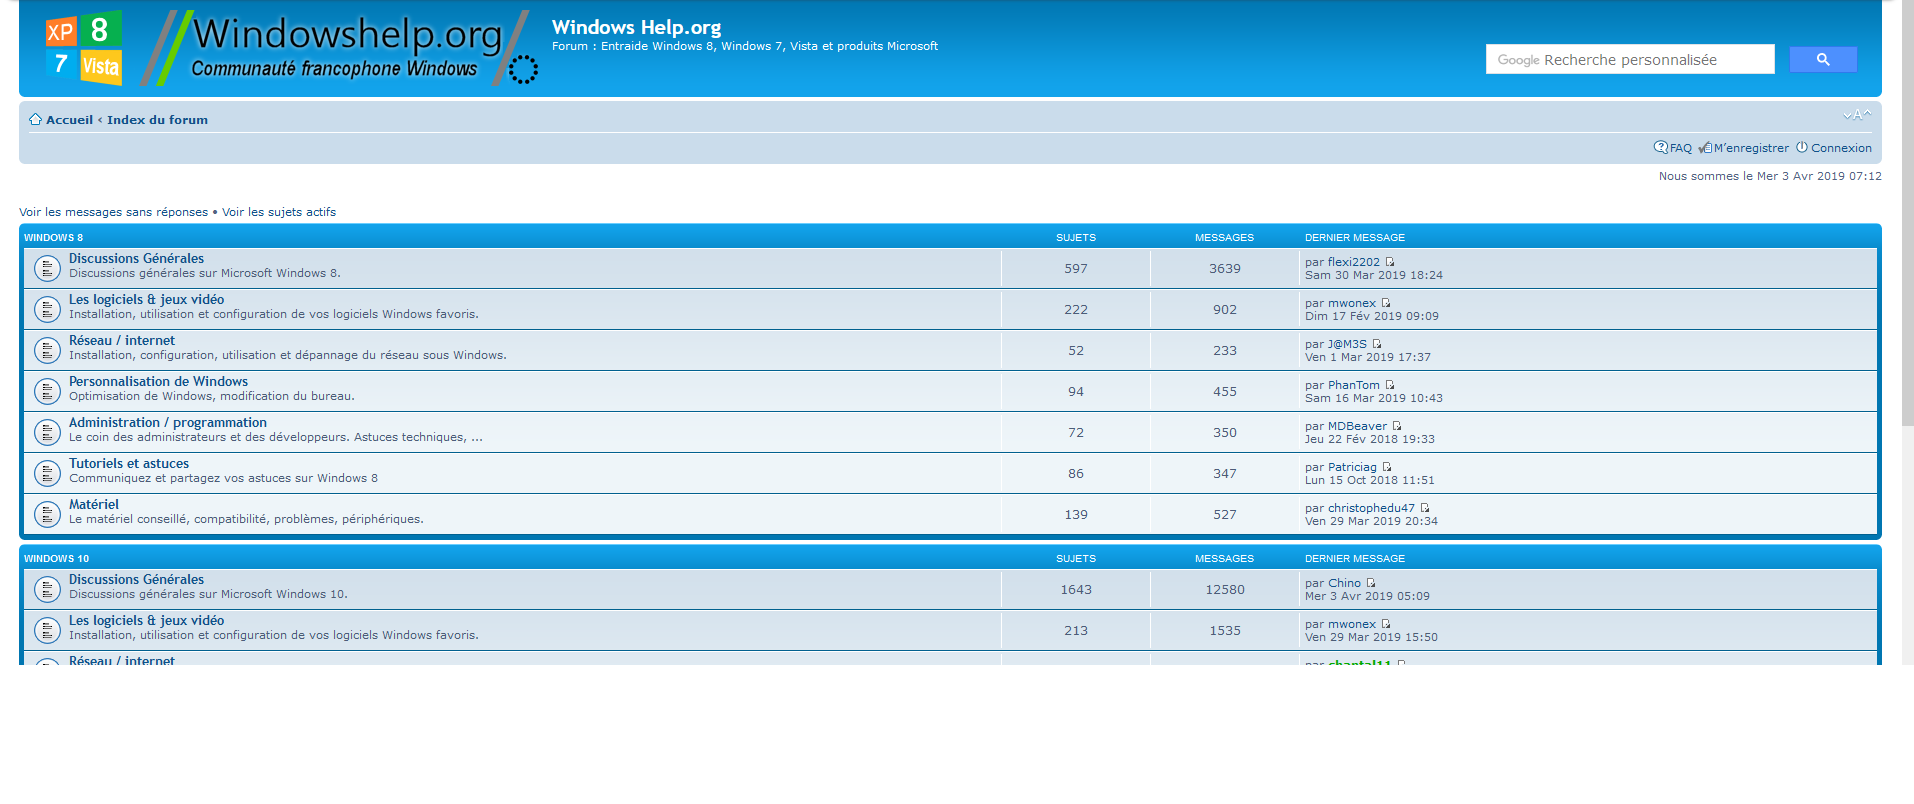Open Tutoriels et astuces forum
Screen dimensions: 1914x804
point(129,464)
